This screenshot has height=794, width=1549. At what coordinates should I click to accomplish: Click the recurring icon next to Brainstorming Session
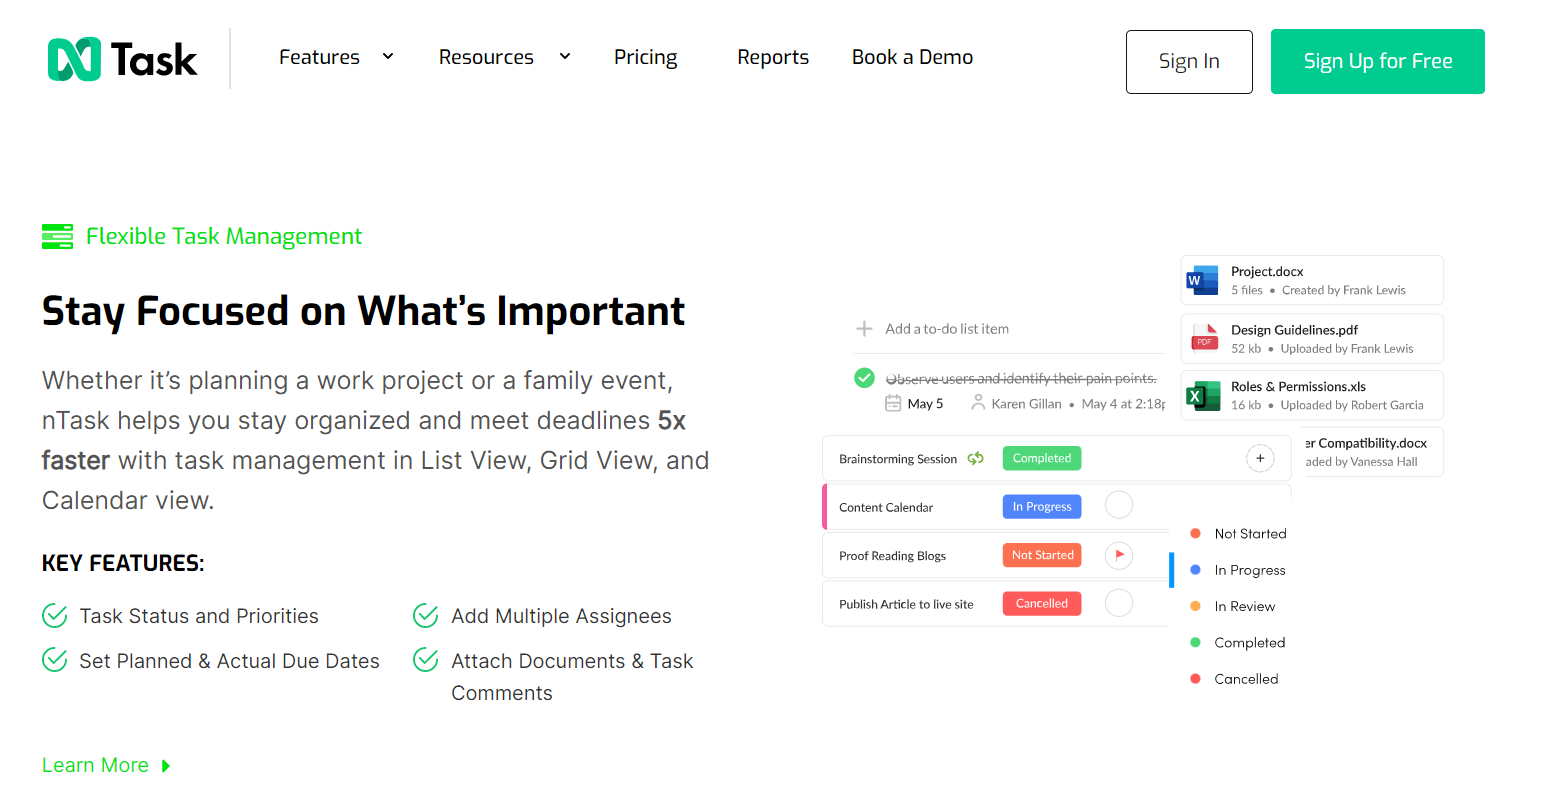[x=975, y=459]
